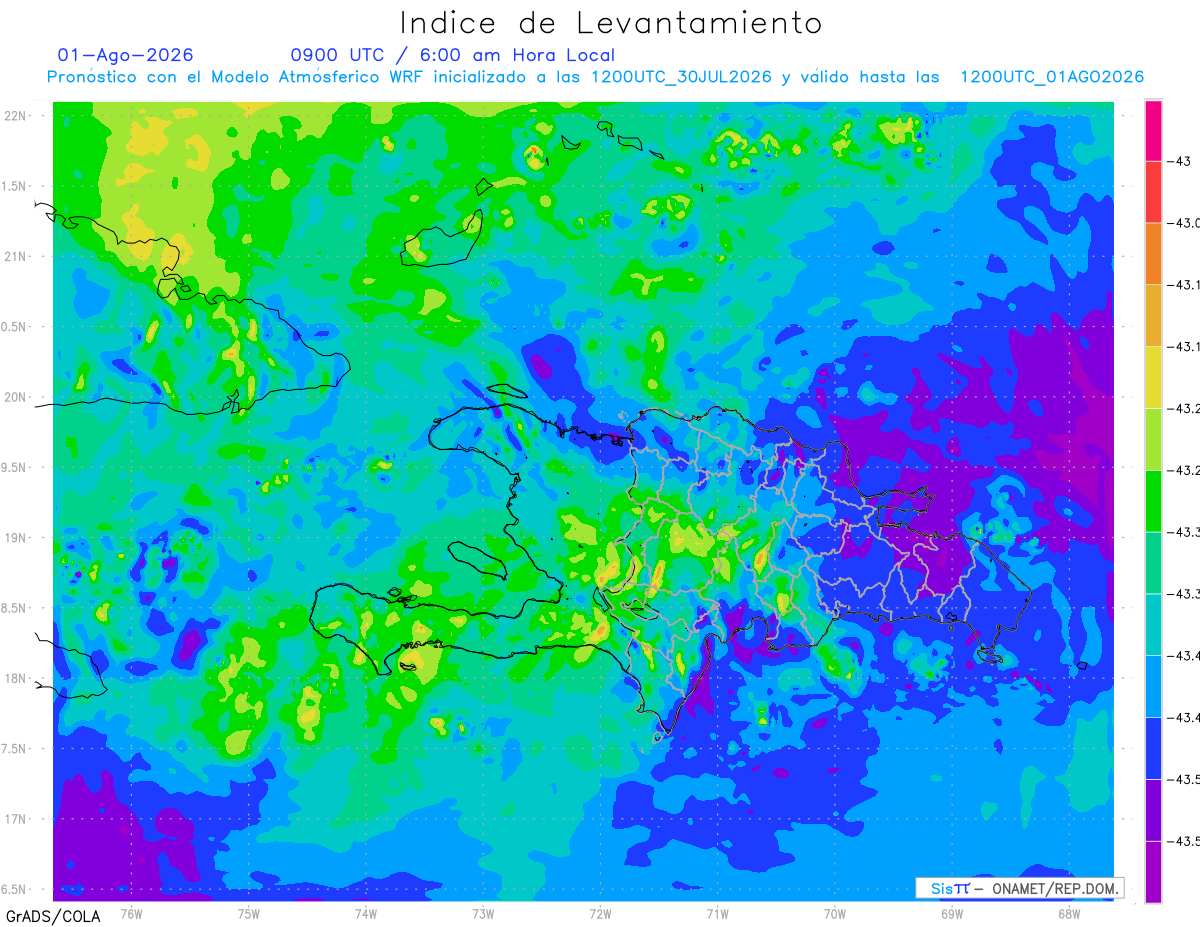This screenshot has width=1200, height=927.
Task: Pick the bright yellow swatch in the legend
Action: point(1153,377)
